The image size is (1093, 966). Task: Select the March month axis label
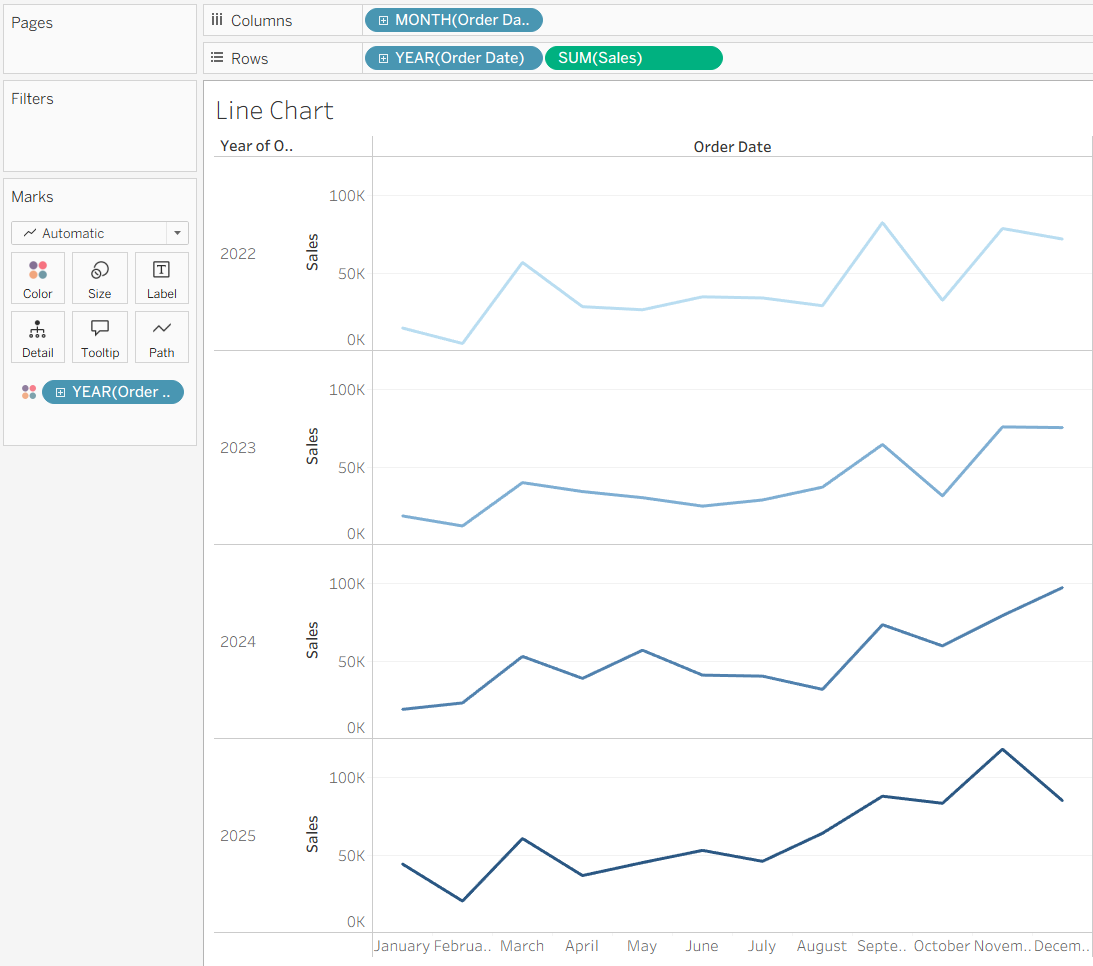[521, 946]
